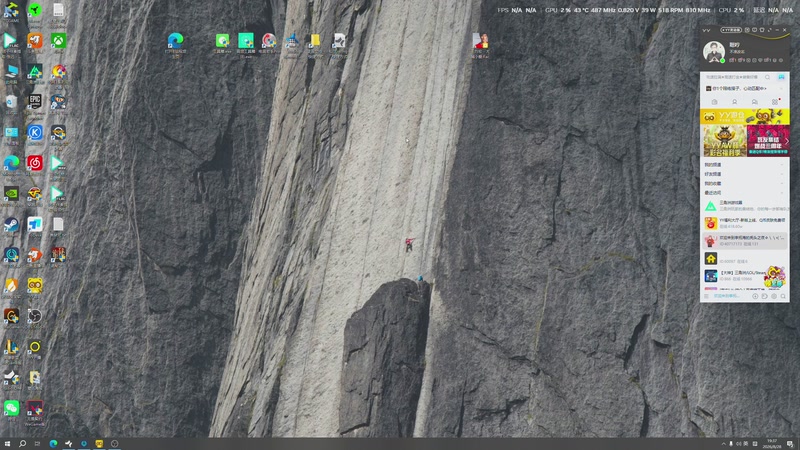
Task: Open the Kugou Music blue K icon
Action: point(35,132)
